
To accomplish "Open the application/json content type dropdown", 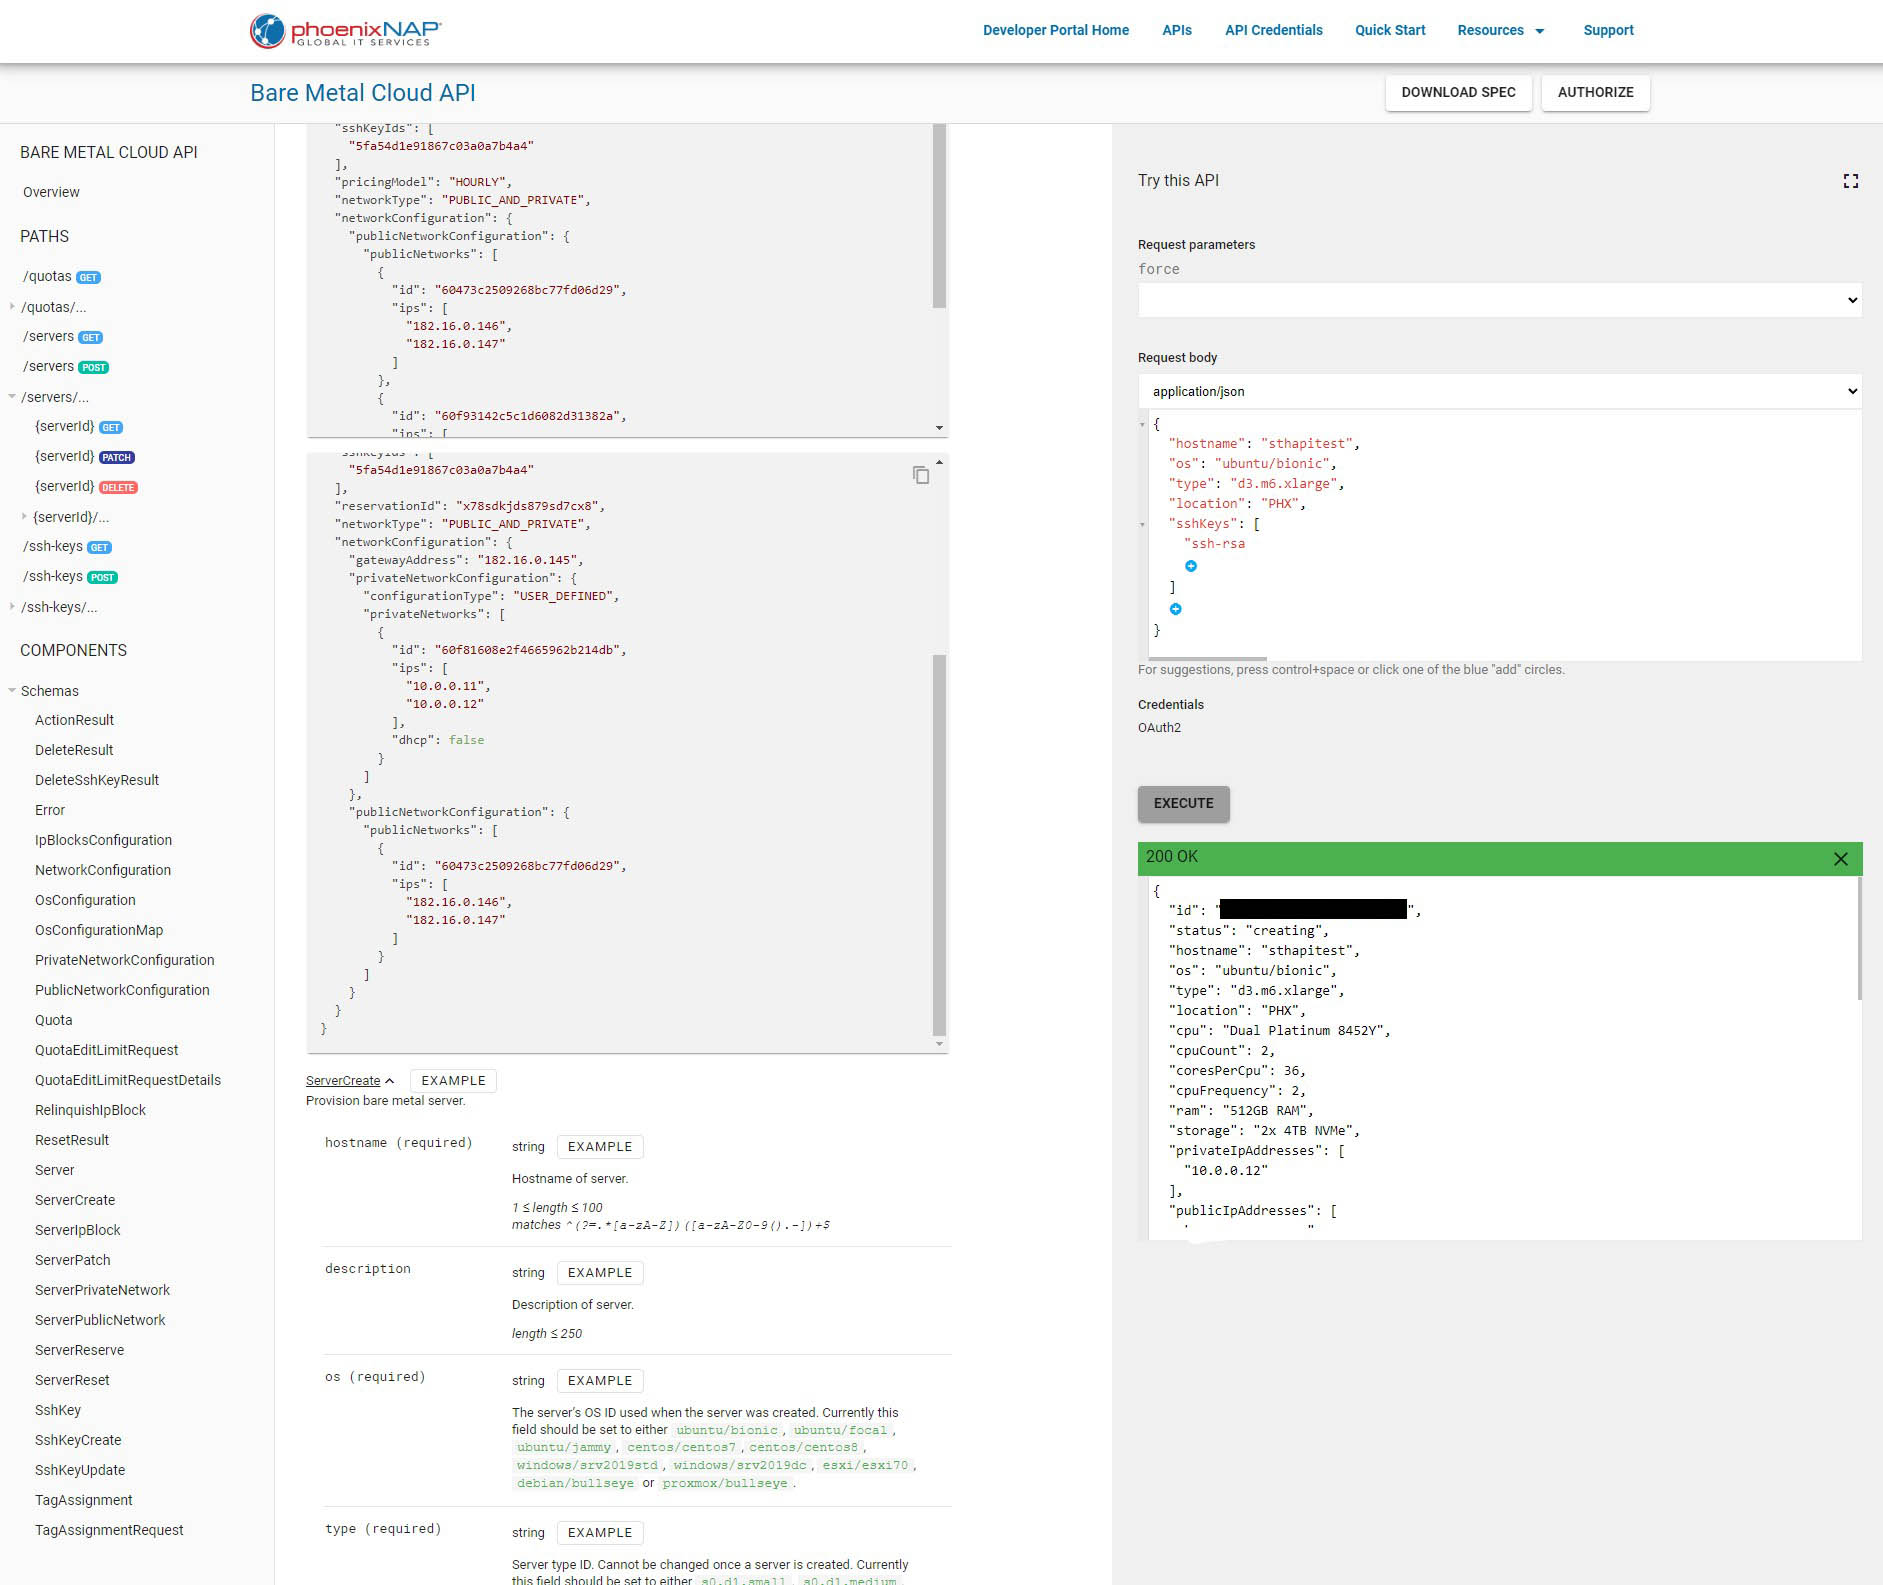I will [x=1500, y=391].
